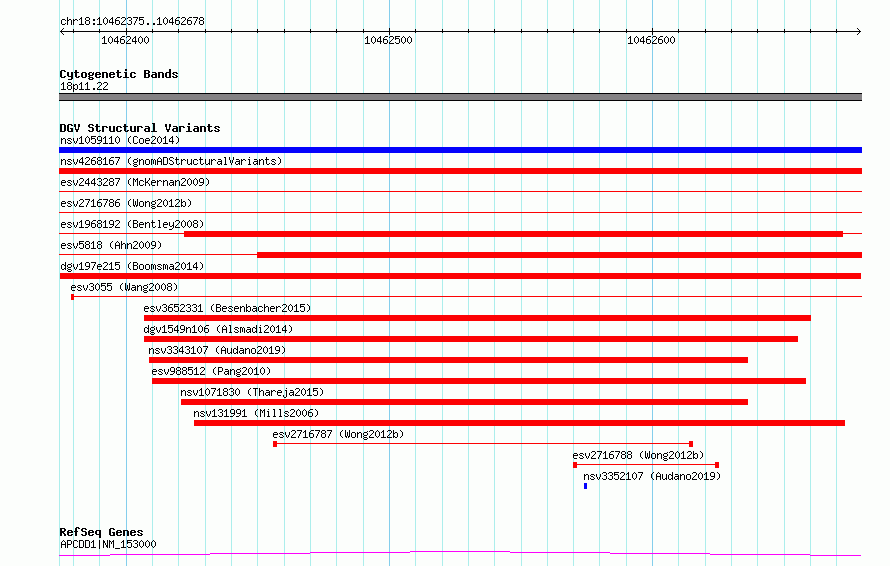890x566 pixels.
Task: Select the red bar under nsv131991
Action: tap(519, 424)
